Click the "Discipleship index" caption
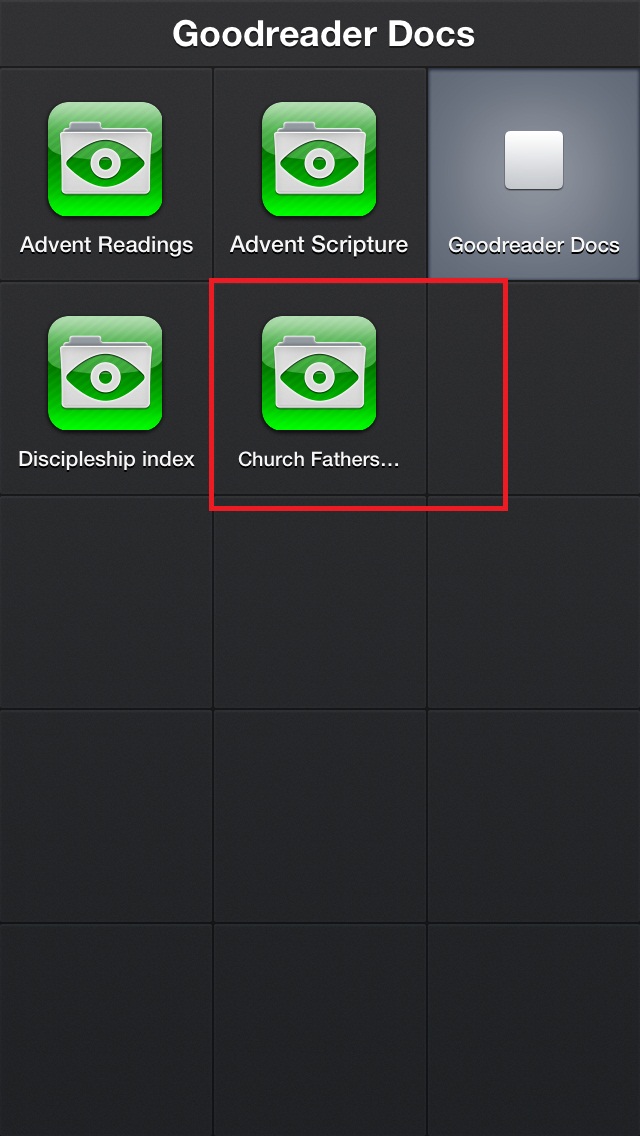Viewport: 640px width, 1136px height. (x=107, y=459)
